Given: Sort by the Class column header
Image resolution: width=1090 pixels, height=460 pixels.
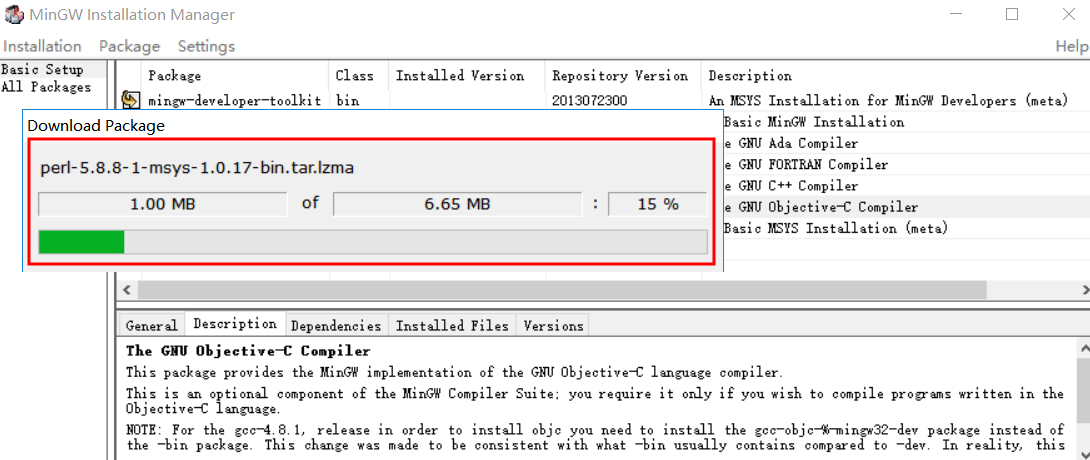Looking at the screenshot, I should [359, 76].
